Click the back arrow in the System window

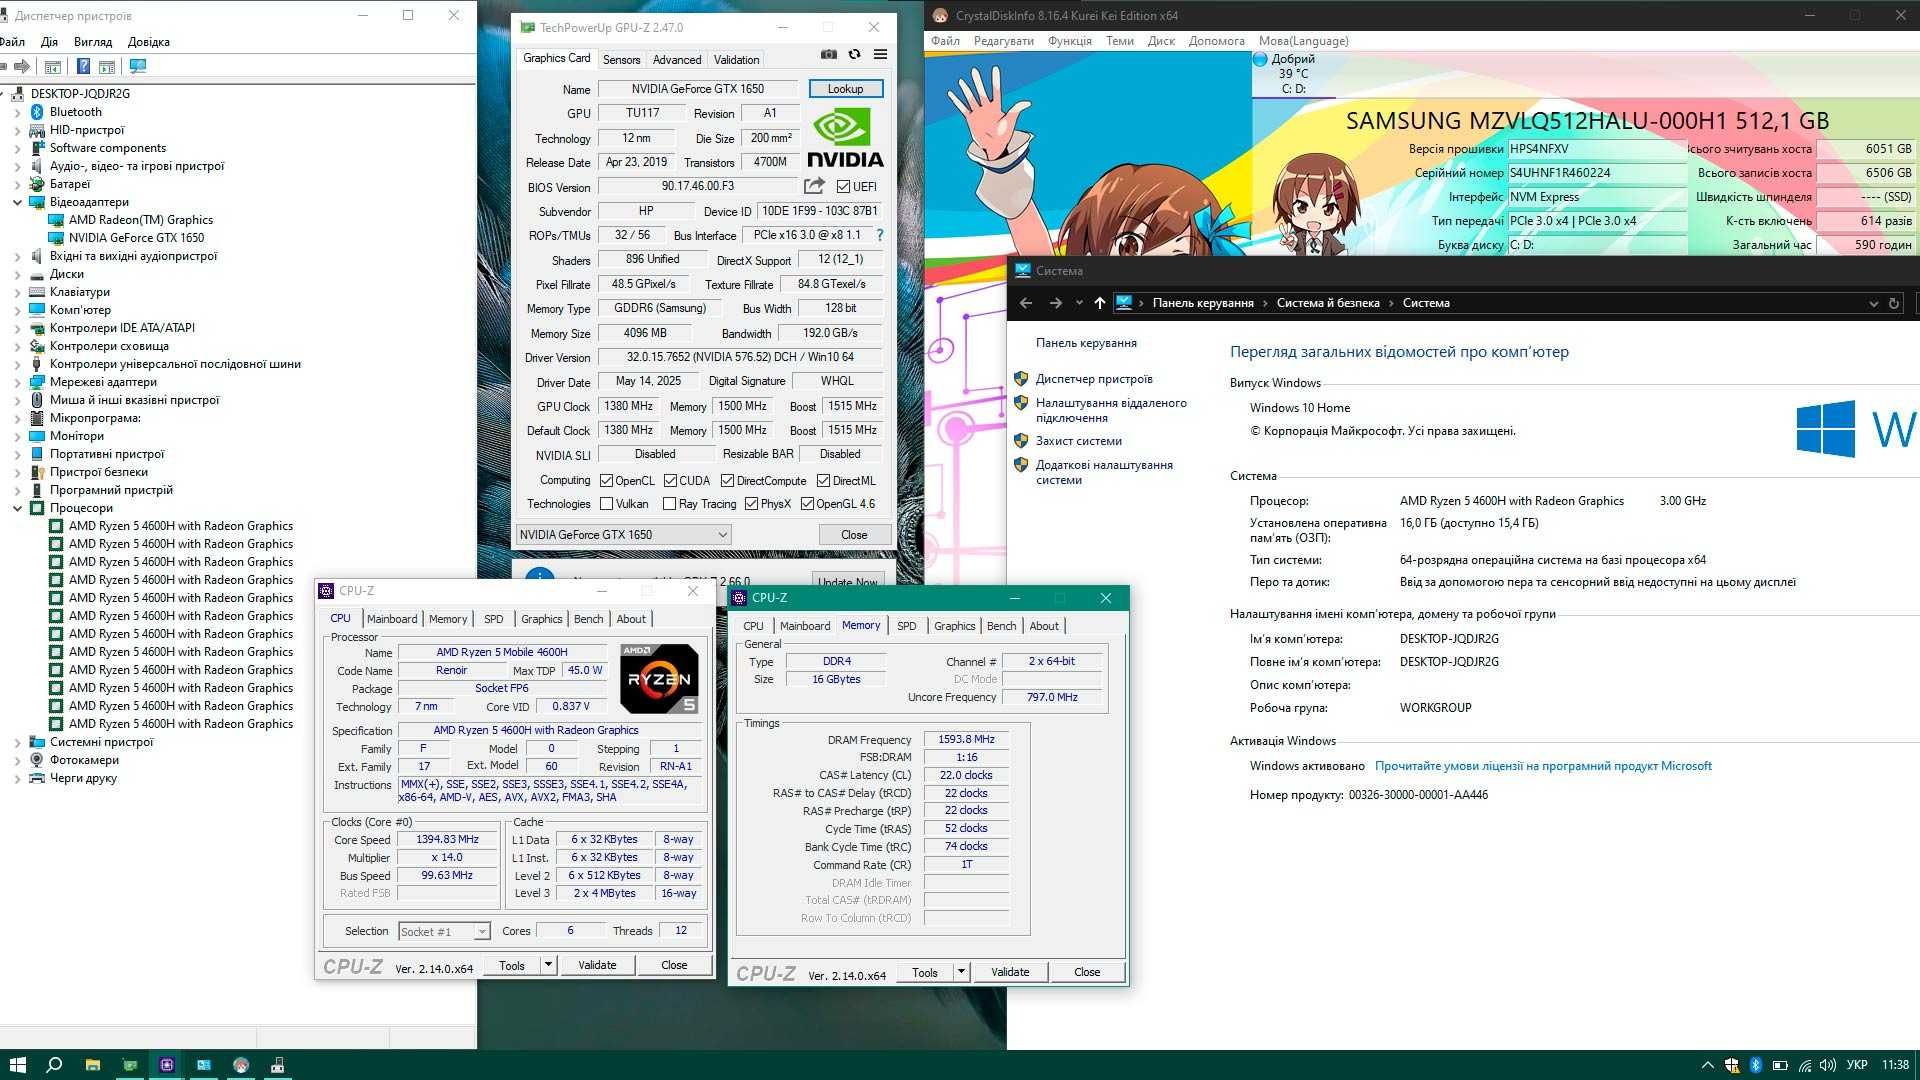pyautogui.click(x=1025, y=303)
